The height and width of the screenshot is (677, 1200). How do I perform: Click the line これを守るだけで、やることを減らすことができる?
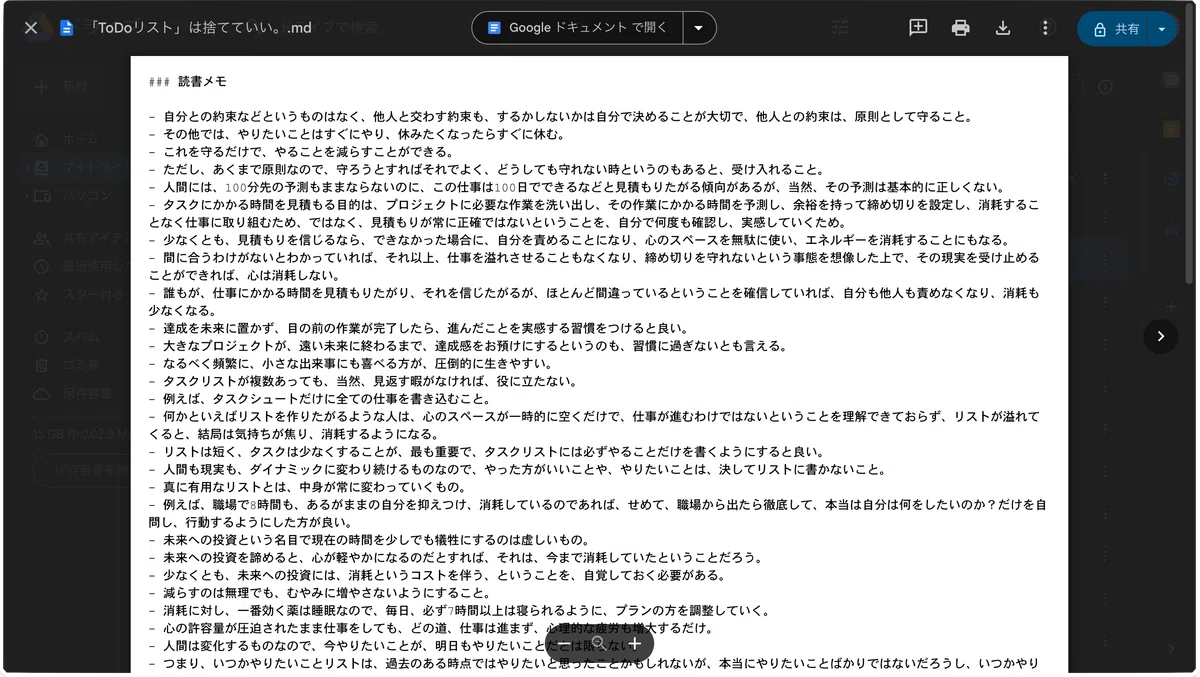[x=301, y=152]
